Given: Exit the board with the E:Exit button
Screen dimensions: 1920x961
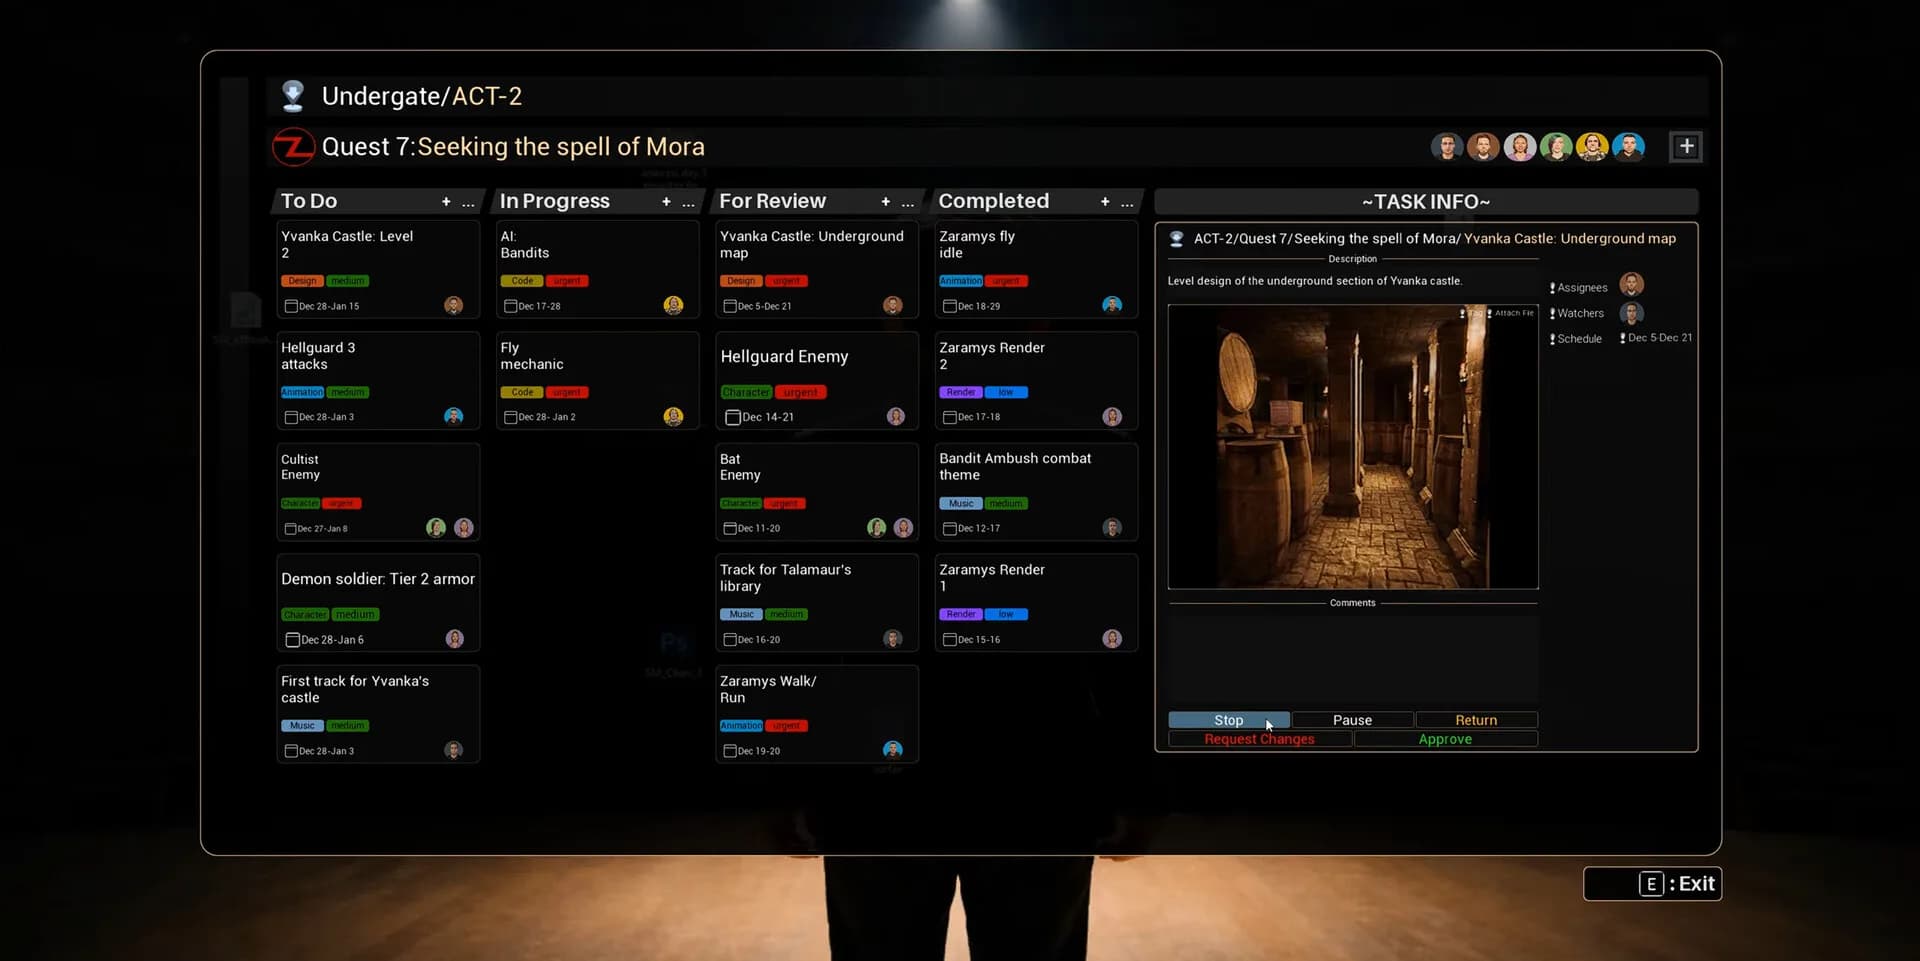Looking at the screenshot, I should (1652, 884).
